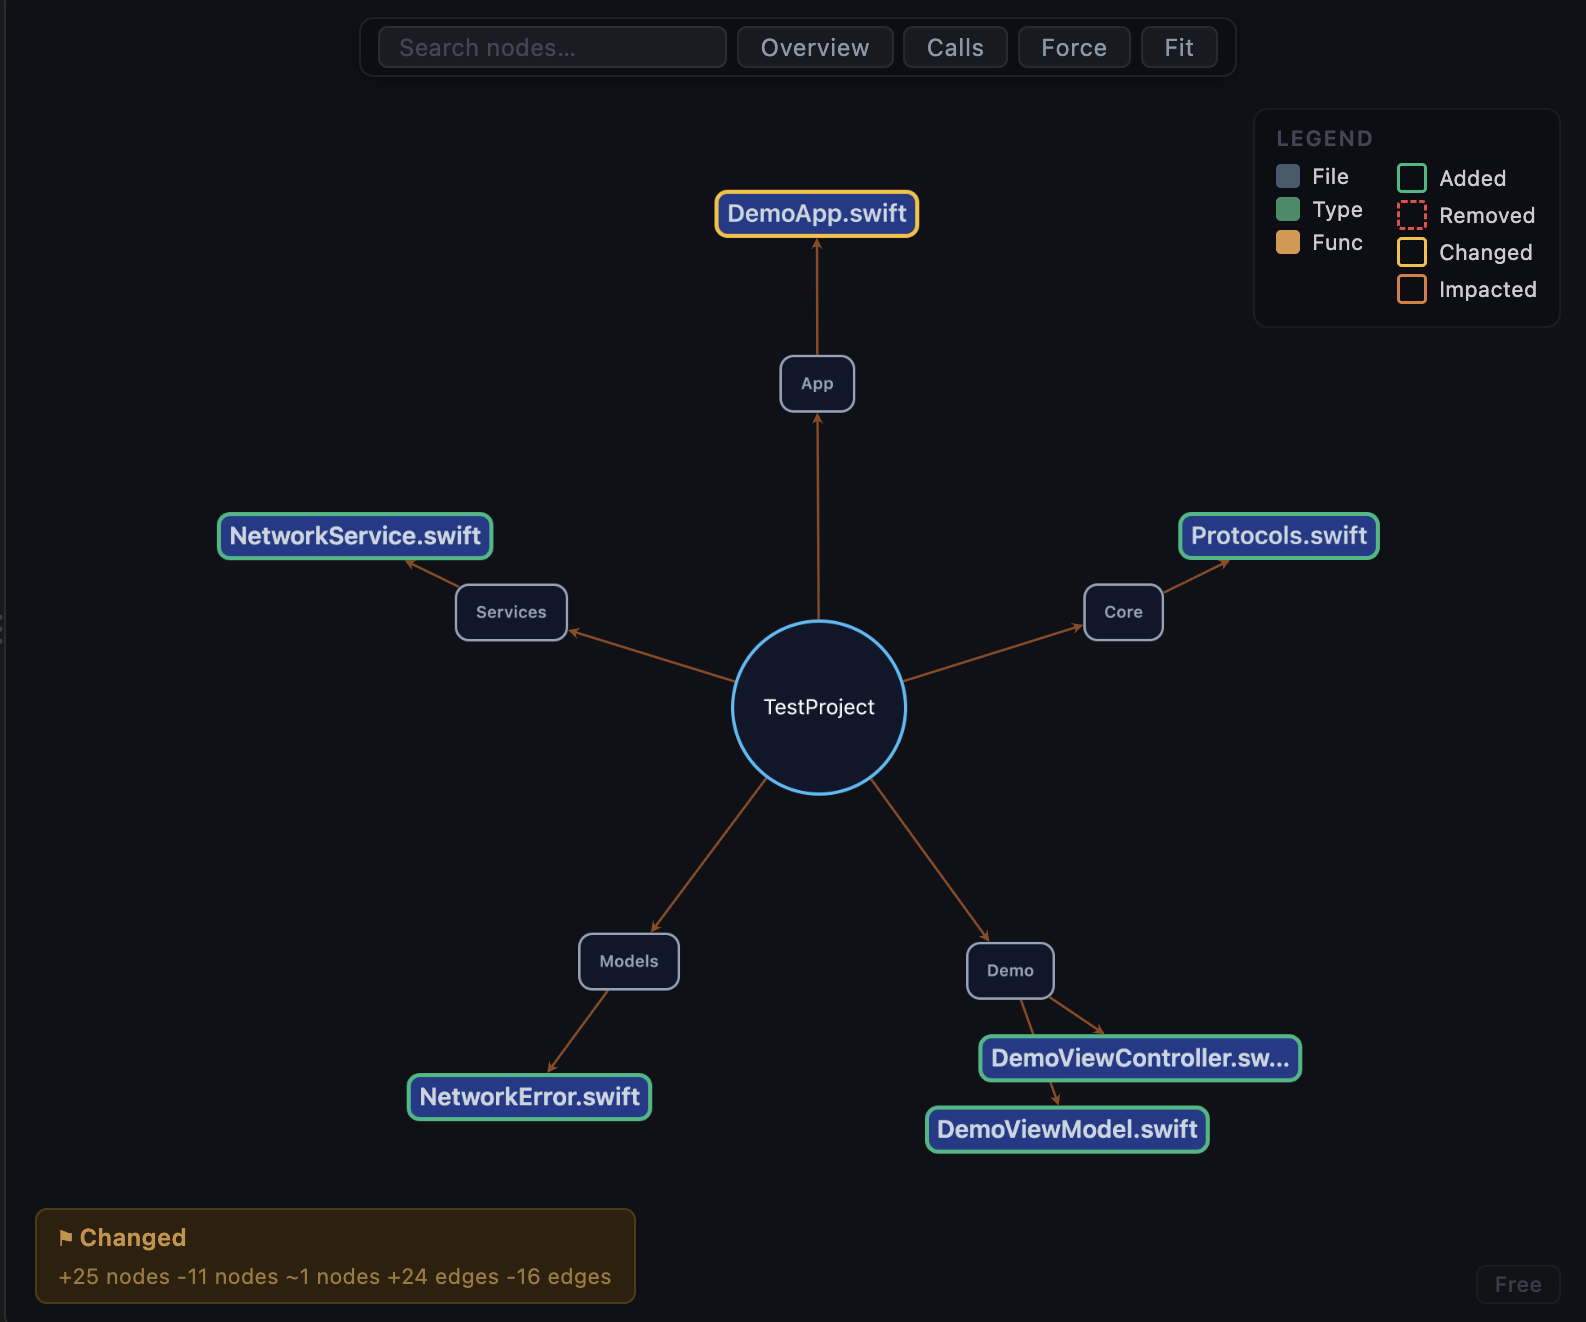Image resolution: width=1586 pixels, height=1322 pixels.
Task: Click the Free badge button
Action: (x=1518, y=1285)
